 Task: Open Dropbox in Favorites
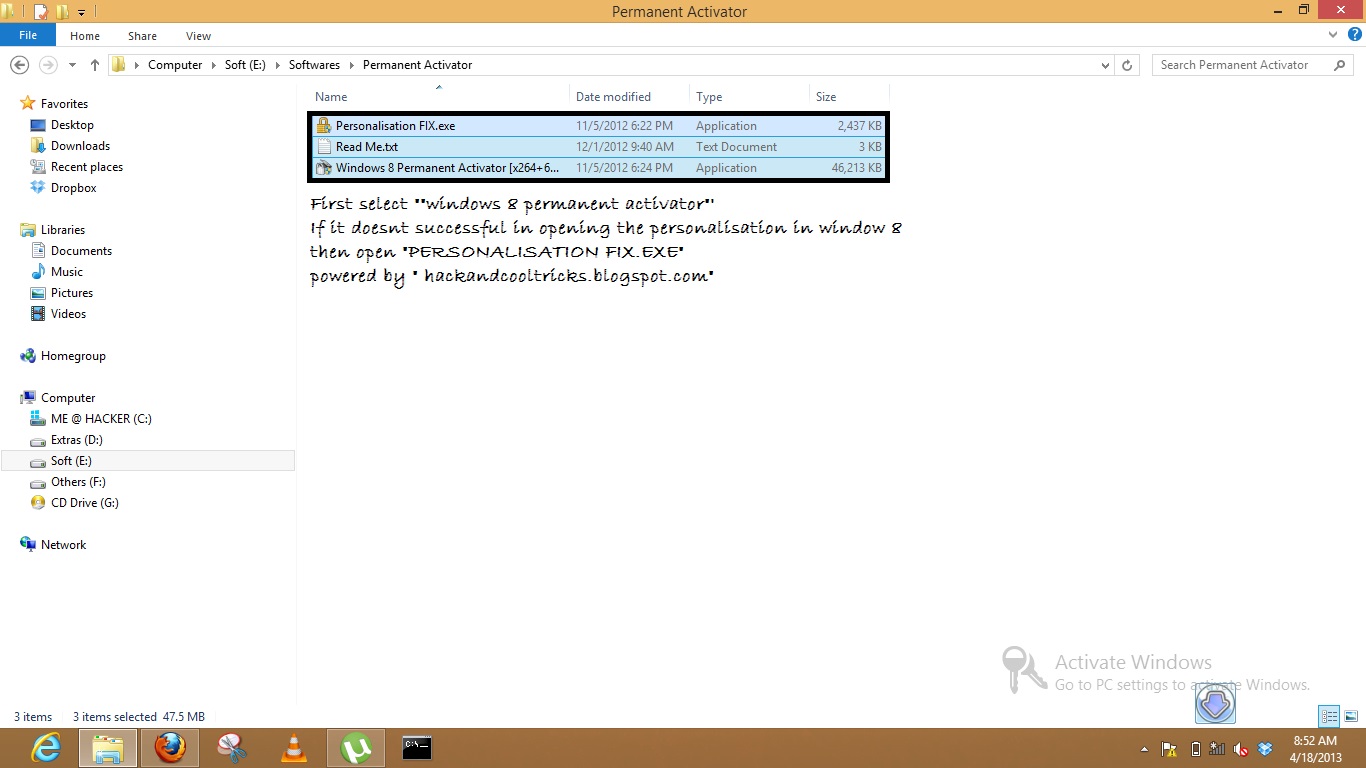coord(73,188)
